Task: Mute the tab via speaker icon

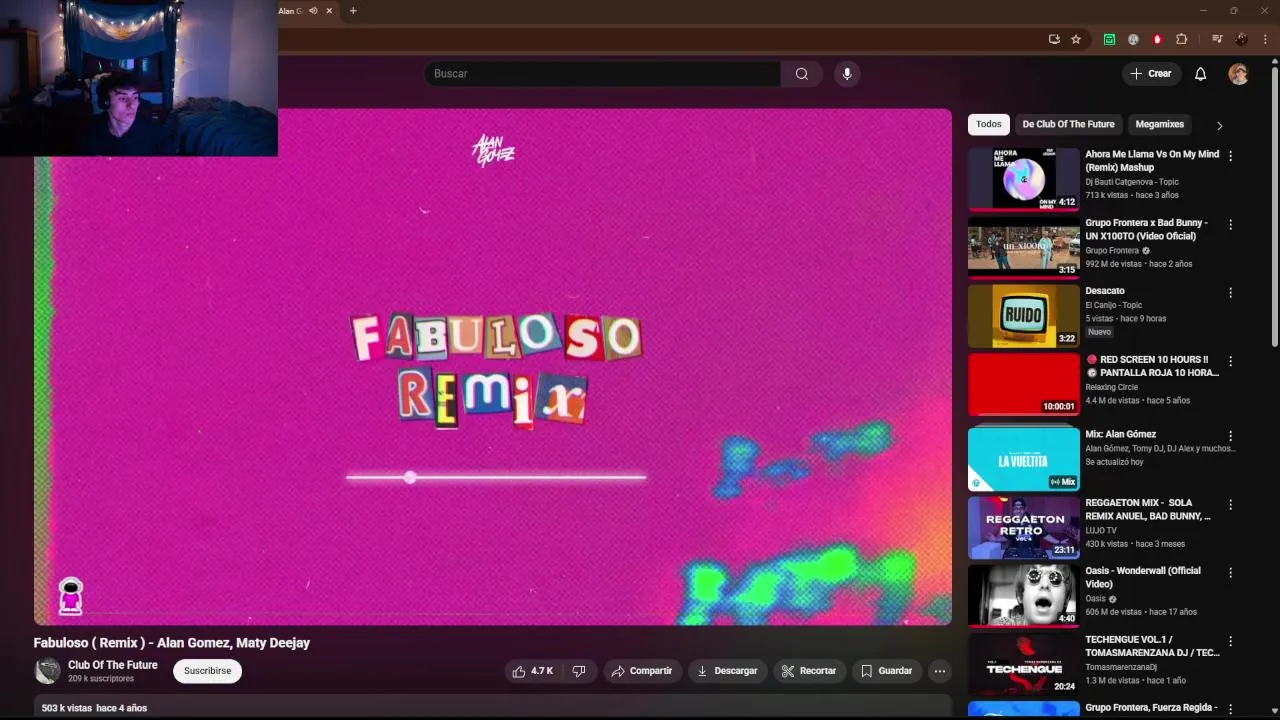Action: point(313,11)
